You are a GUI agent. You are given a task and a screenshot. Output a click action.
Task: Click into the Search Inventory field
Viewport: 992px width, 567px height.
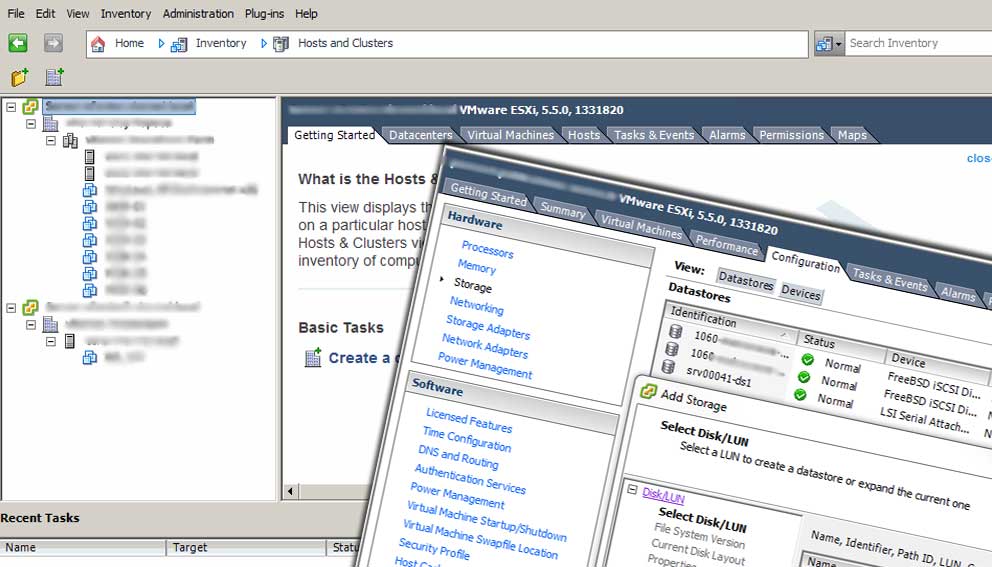(x=919, y=44)
